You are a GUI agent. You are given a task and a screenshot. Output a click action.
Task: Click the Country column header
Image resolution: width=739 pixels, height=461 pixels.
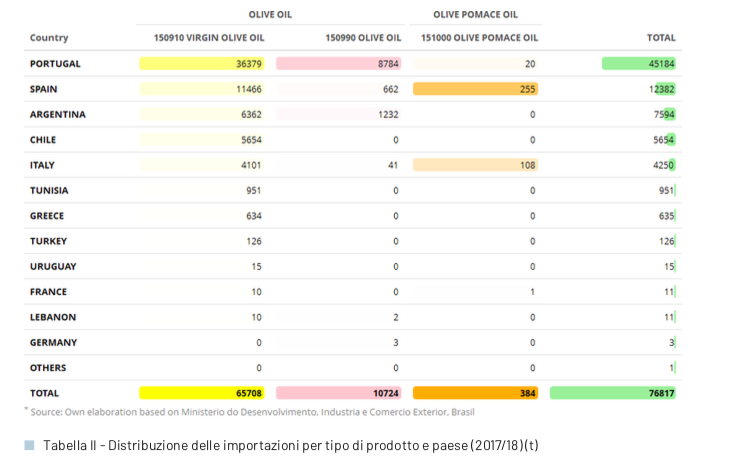click(49, 38)
